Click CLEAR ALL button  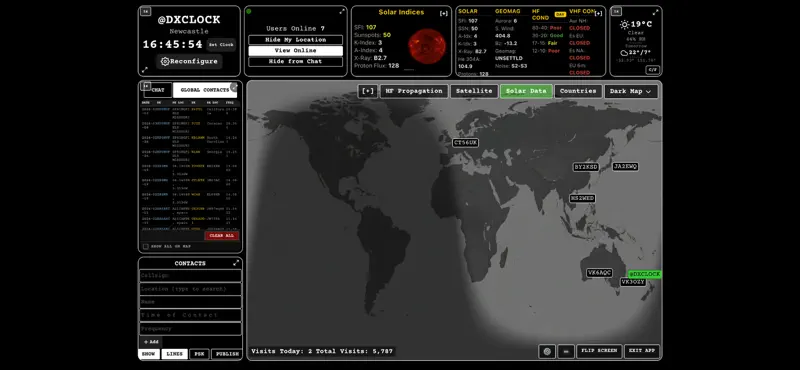[222, 236]
